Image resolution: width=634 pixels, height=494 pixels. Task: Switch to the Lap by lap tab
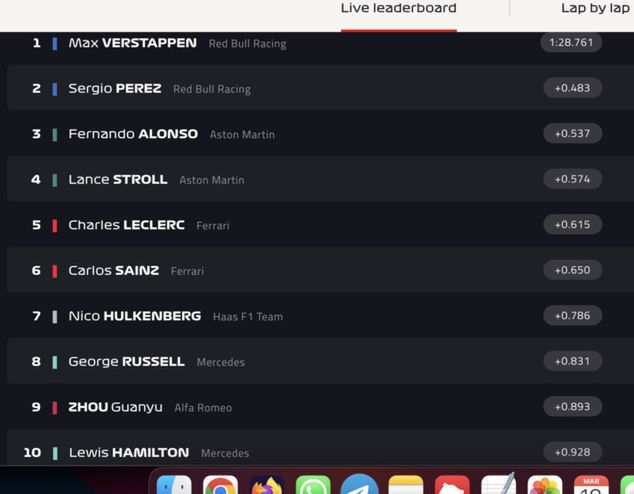(x=595, y=8)
